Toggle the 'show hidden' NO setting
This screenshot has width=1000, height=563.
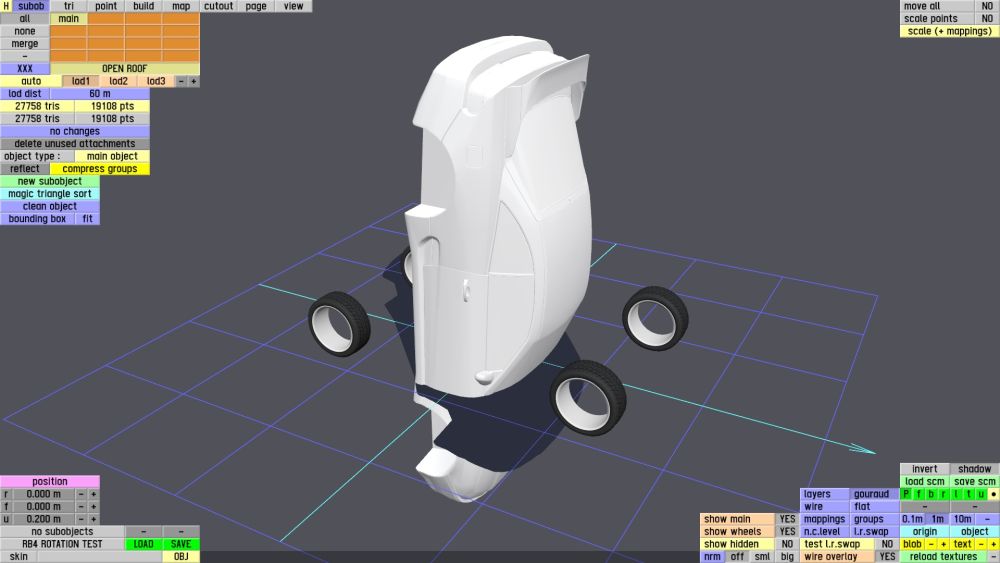[x=787, y=544]
